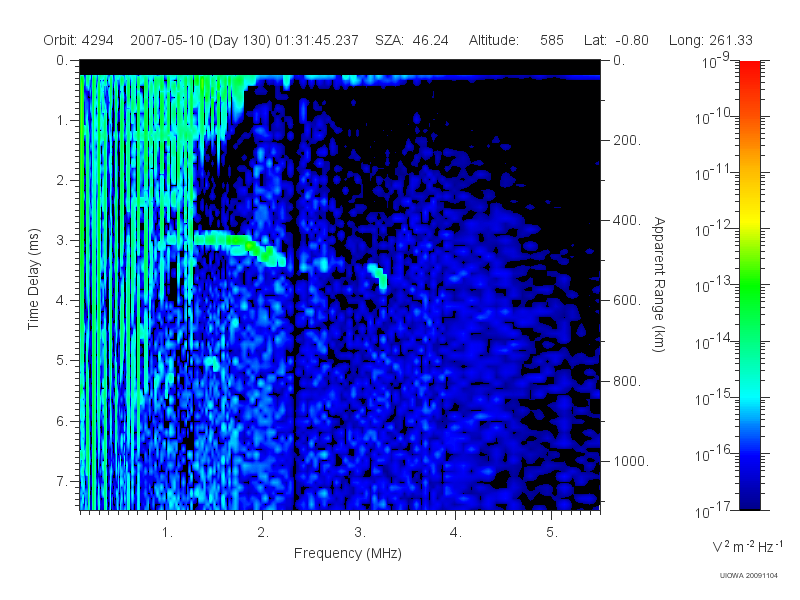Click the Orbit: 4294 header text
The image size is (800, 600).
click(78, 40)
